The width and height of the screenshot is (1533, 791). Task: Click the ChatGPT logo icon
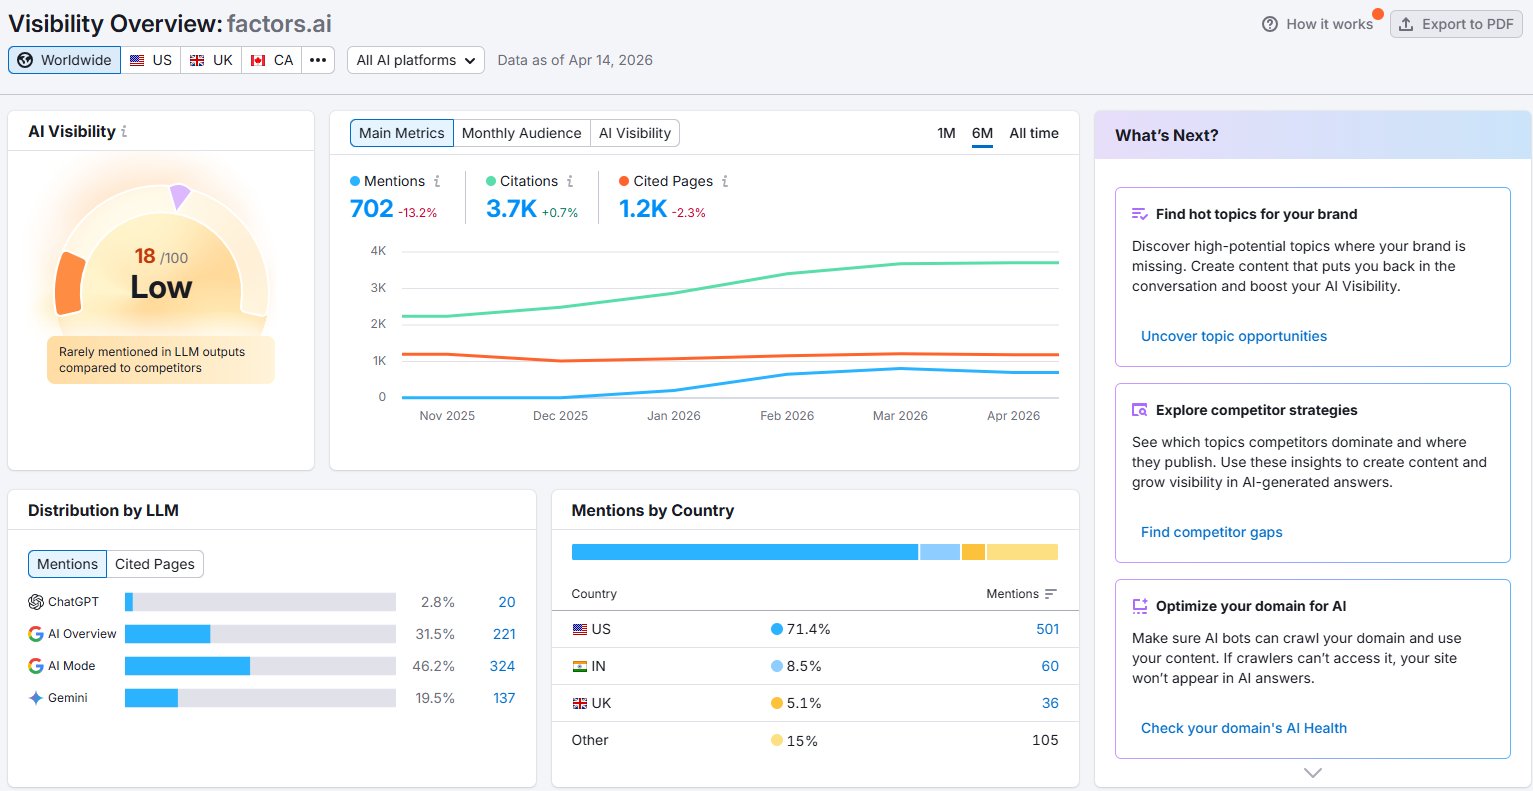[x=36, y=602]
